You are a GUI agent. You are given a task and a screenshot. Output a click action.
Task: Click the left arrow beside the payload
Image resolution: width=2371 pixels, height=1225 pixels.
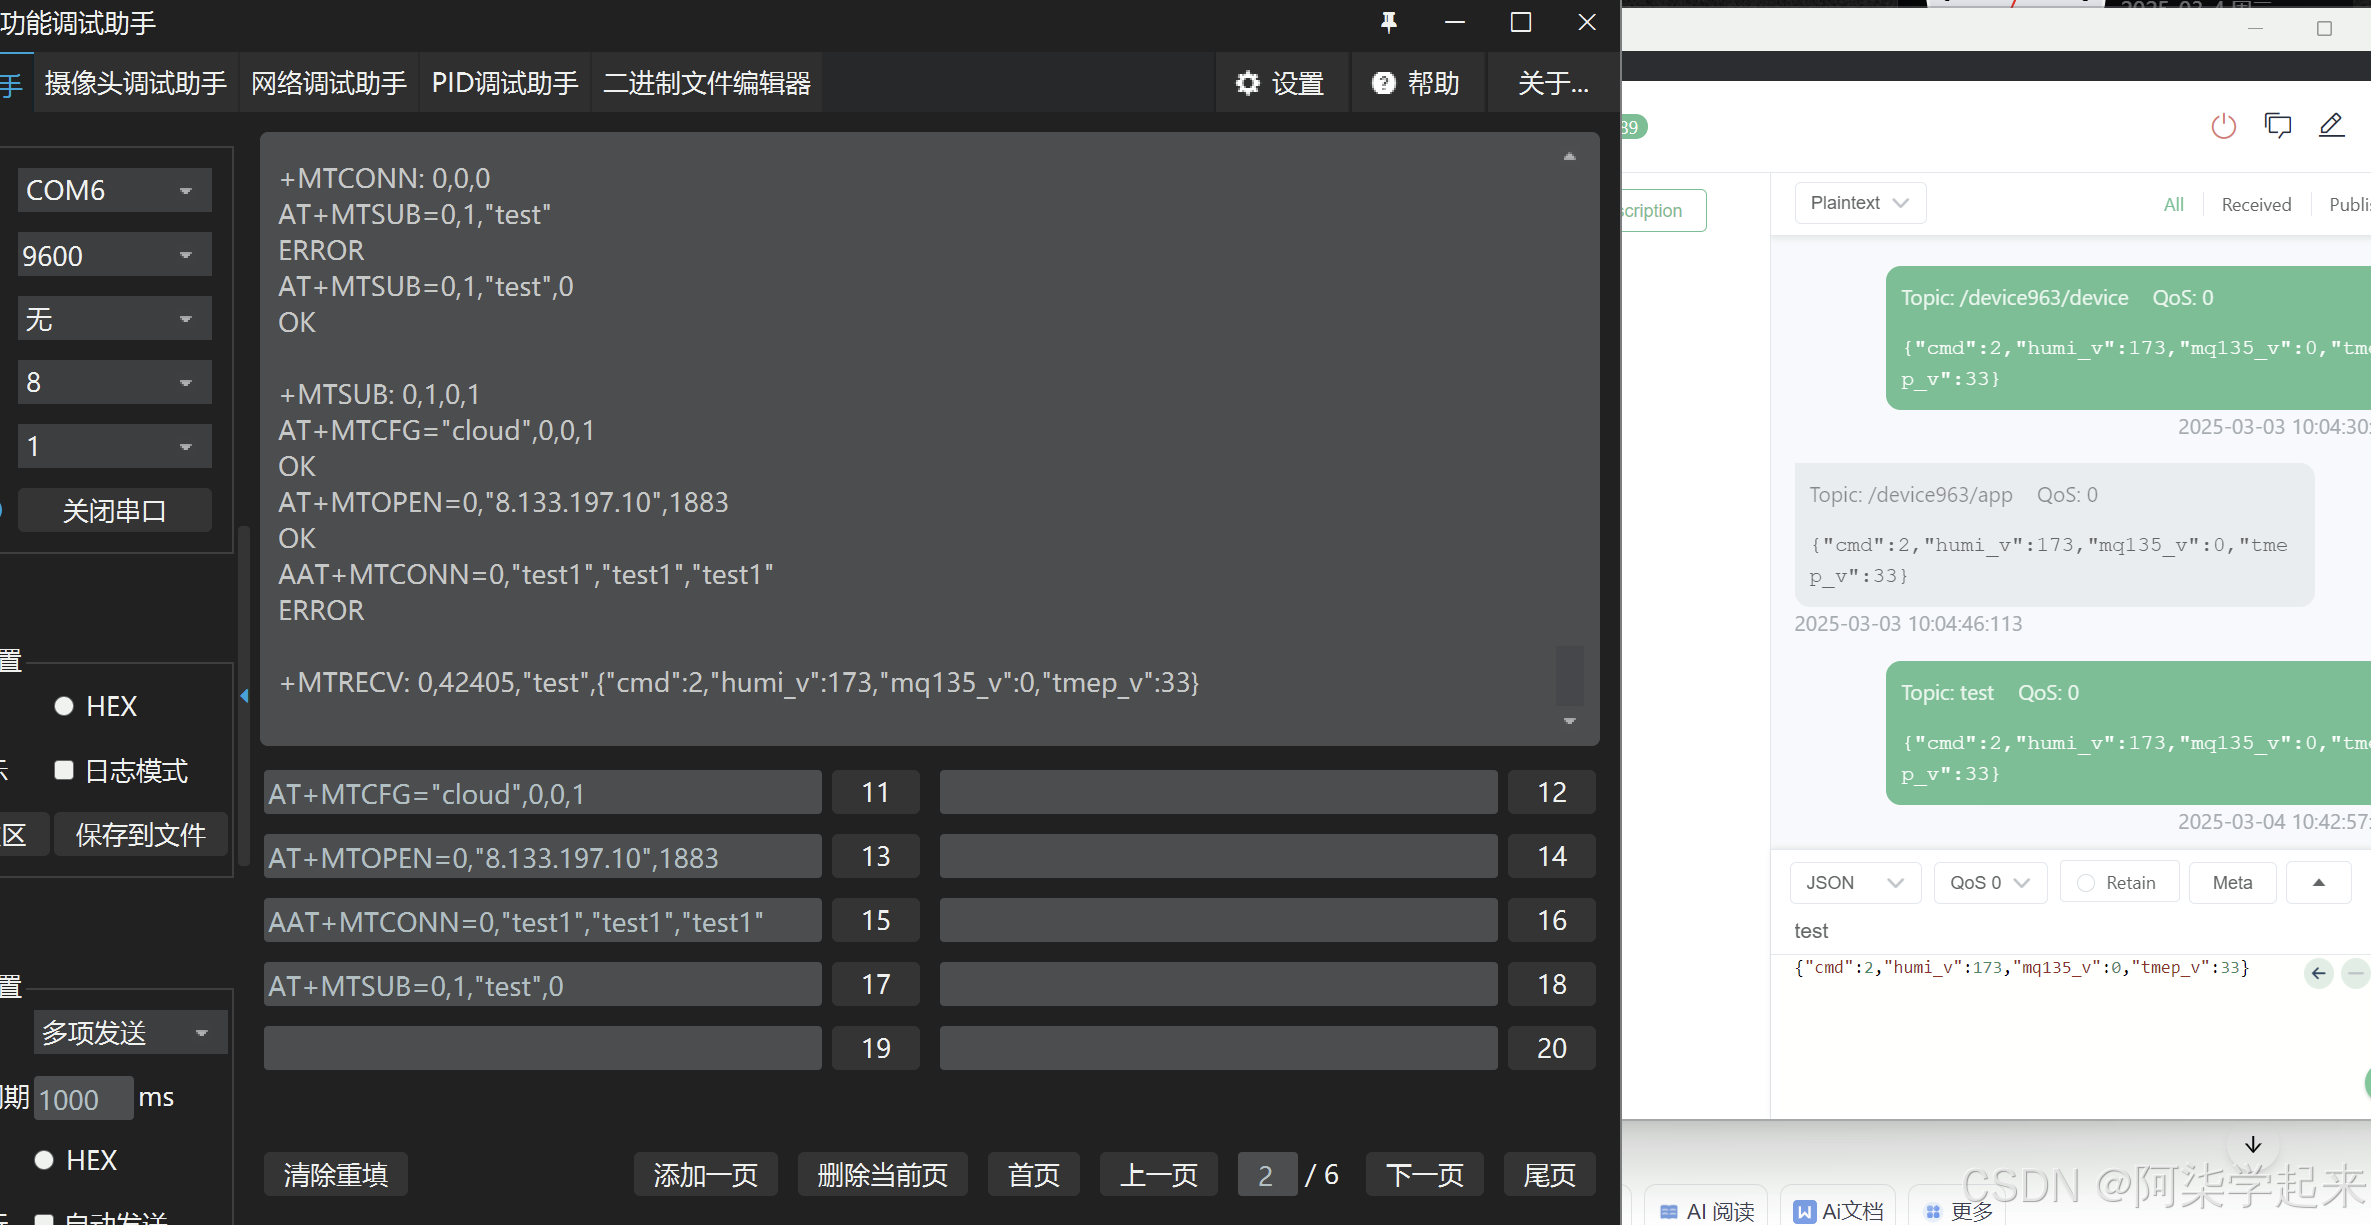click(x=2318, y=973)
